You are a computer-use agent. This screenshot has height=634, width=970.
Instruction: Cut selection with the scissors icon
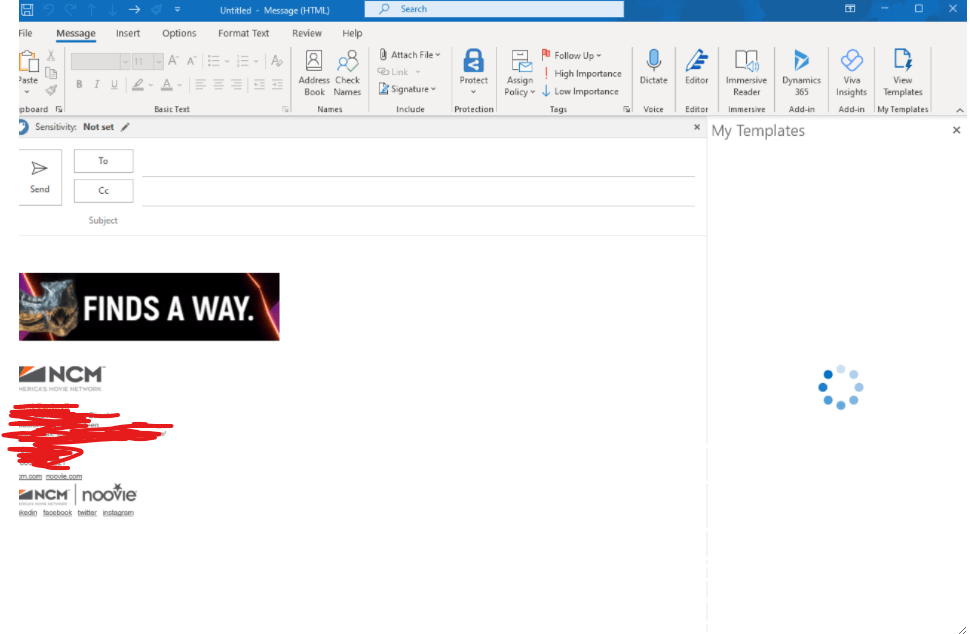(51, 56)
